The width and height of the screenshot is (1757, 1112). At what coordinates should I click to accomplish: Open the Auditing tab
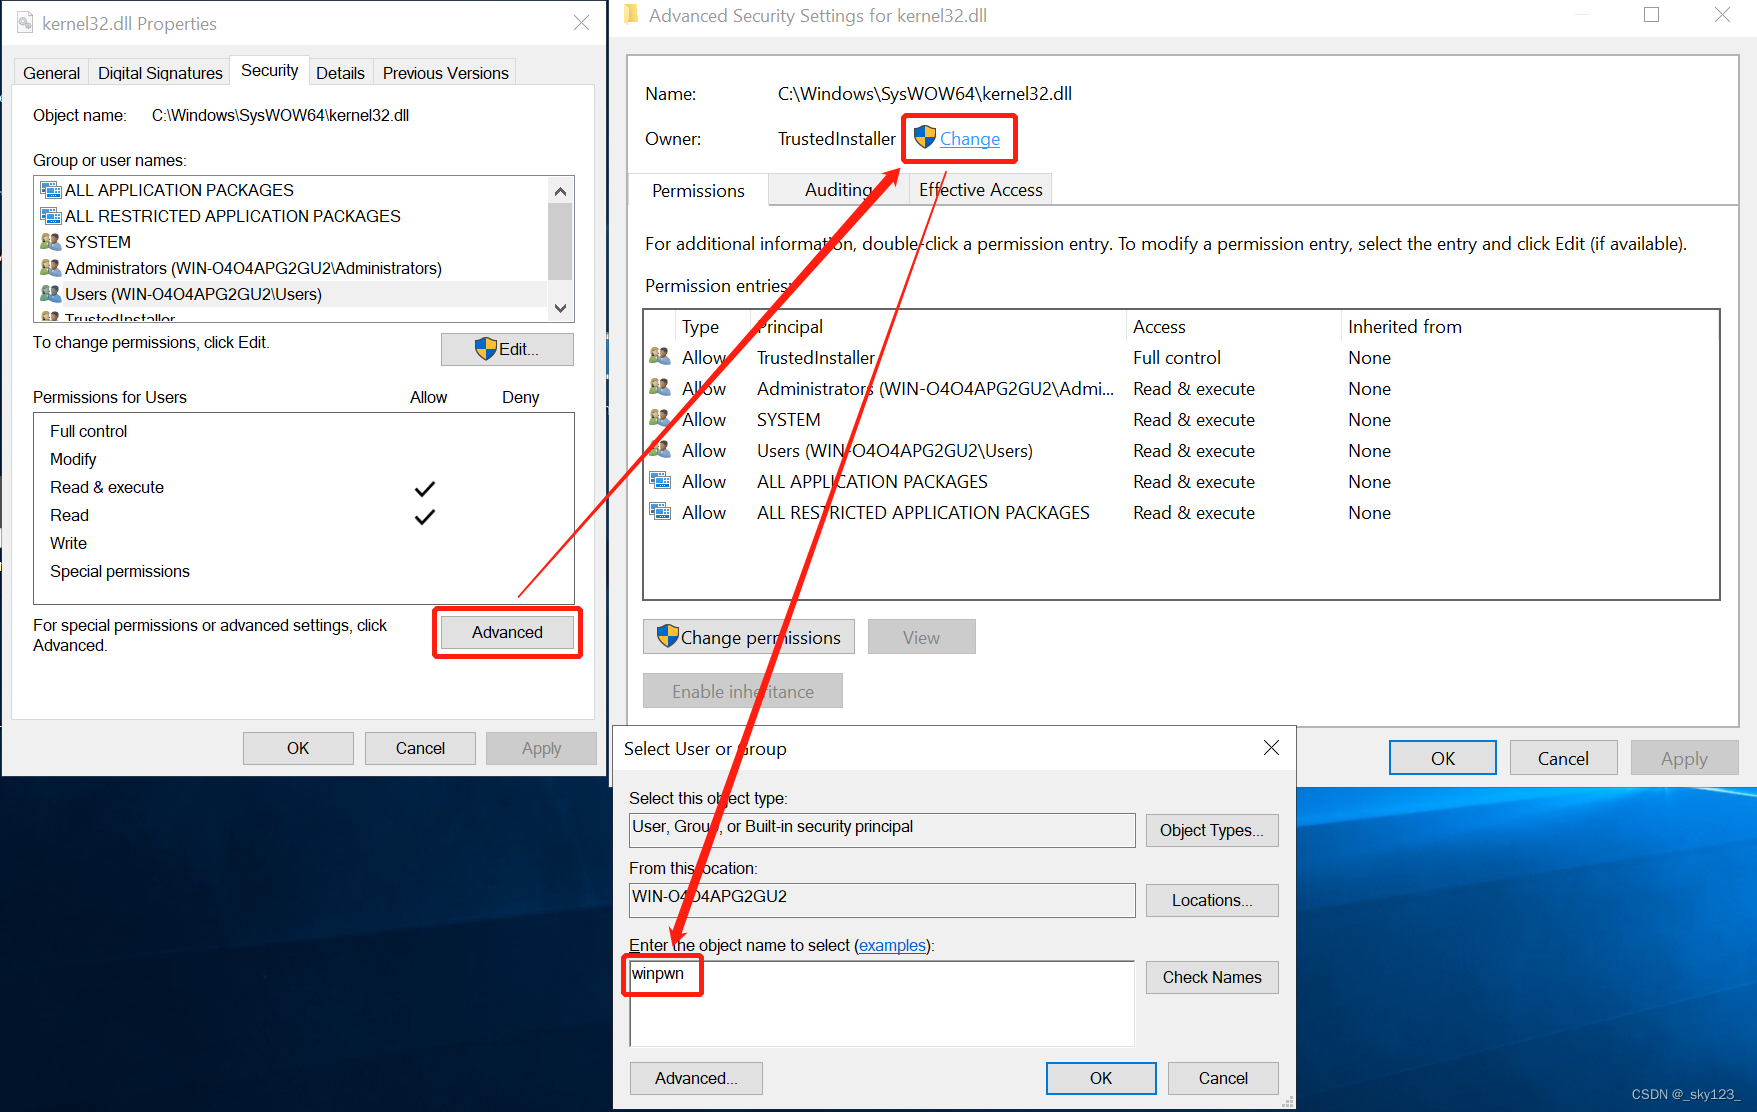(x=838, y=189)
